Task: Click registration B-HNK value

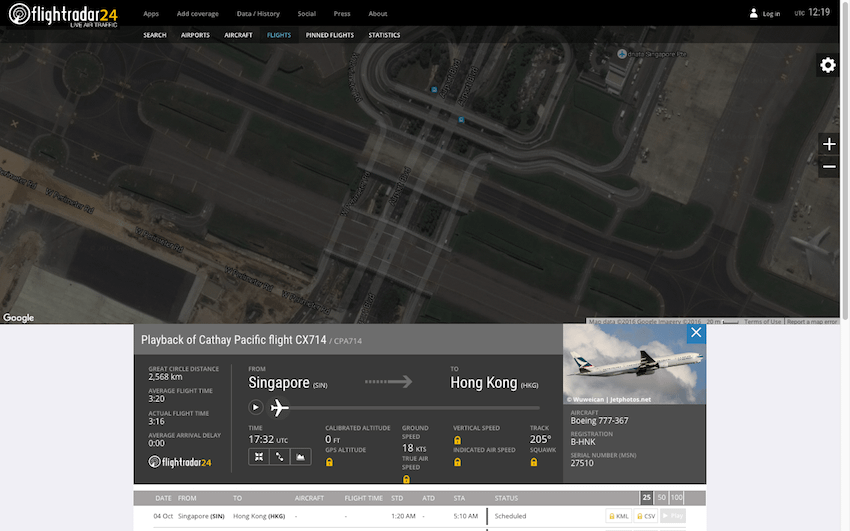Action: 583,442
